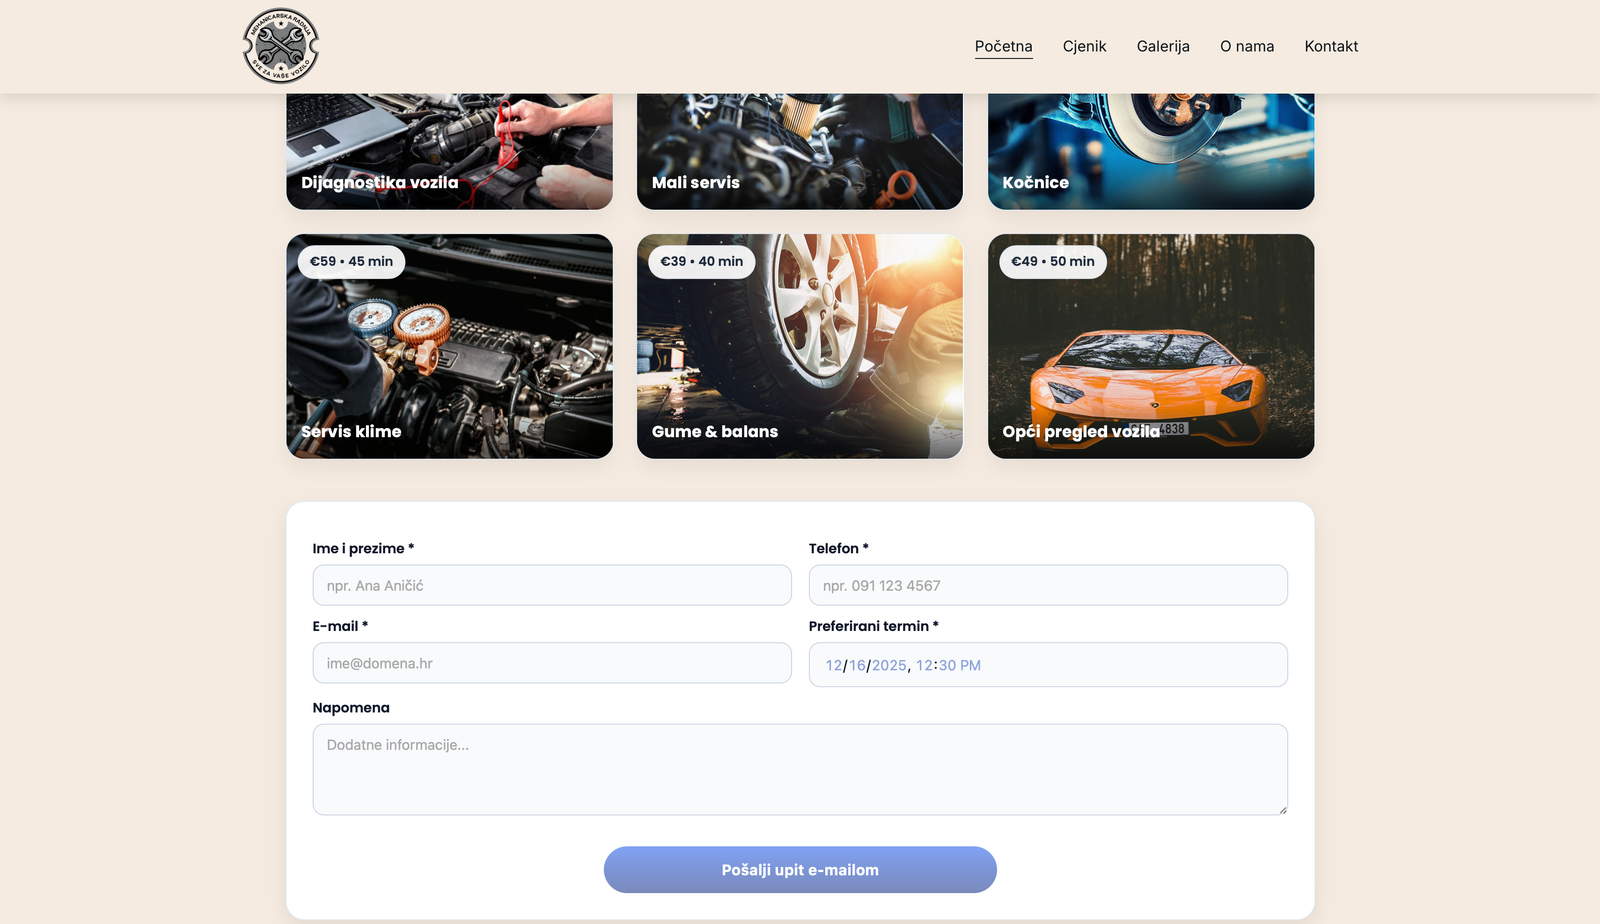Grab the Napomena textarea resize handle
This screenshot has height=924, width=1600.
1282,809
